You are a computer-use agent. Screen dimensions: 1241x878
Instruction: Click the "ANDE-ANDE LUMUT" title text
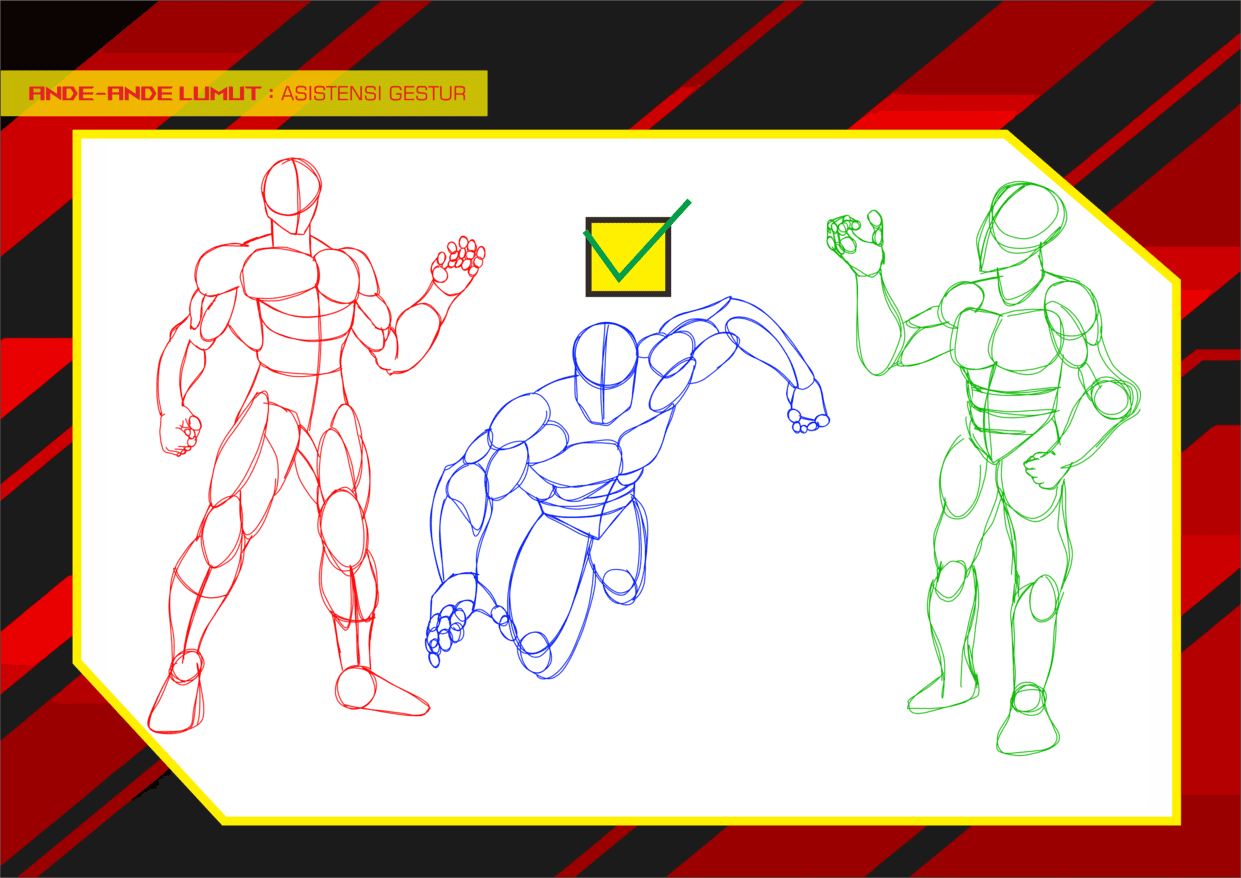tap(143, 94)
